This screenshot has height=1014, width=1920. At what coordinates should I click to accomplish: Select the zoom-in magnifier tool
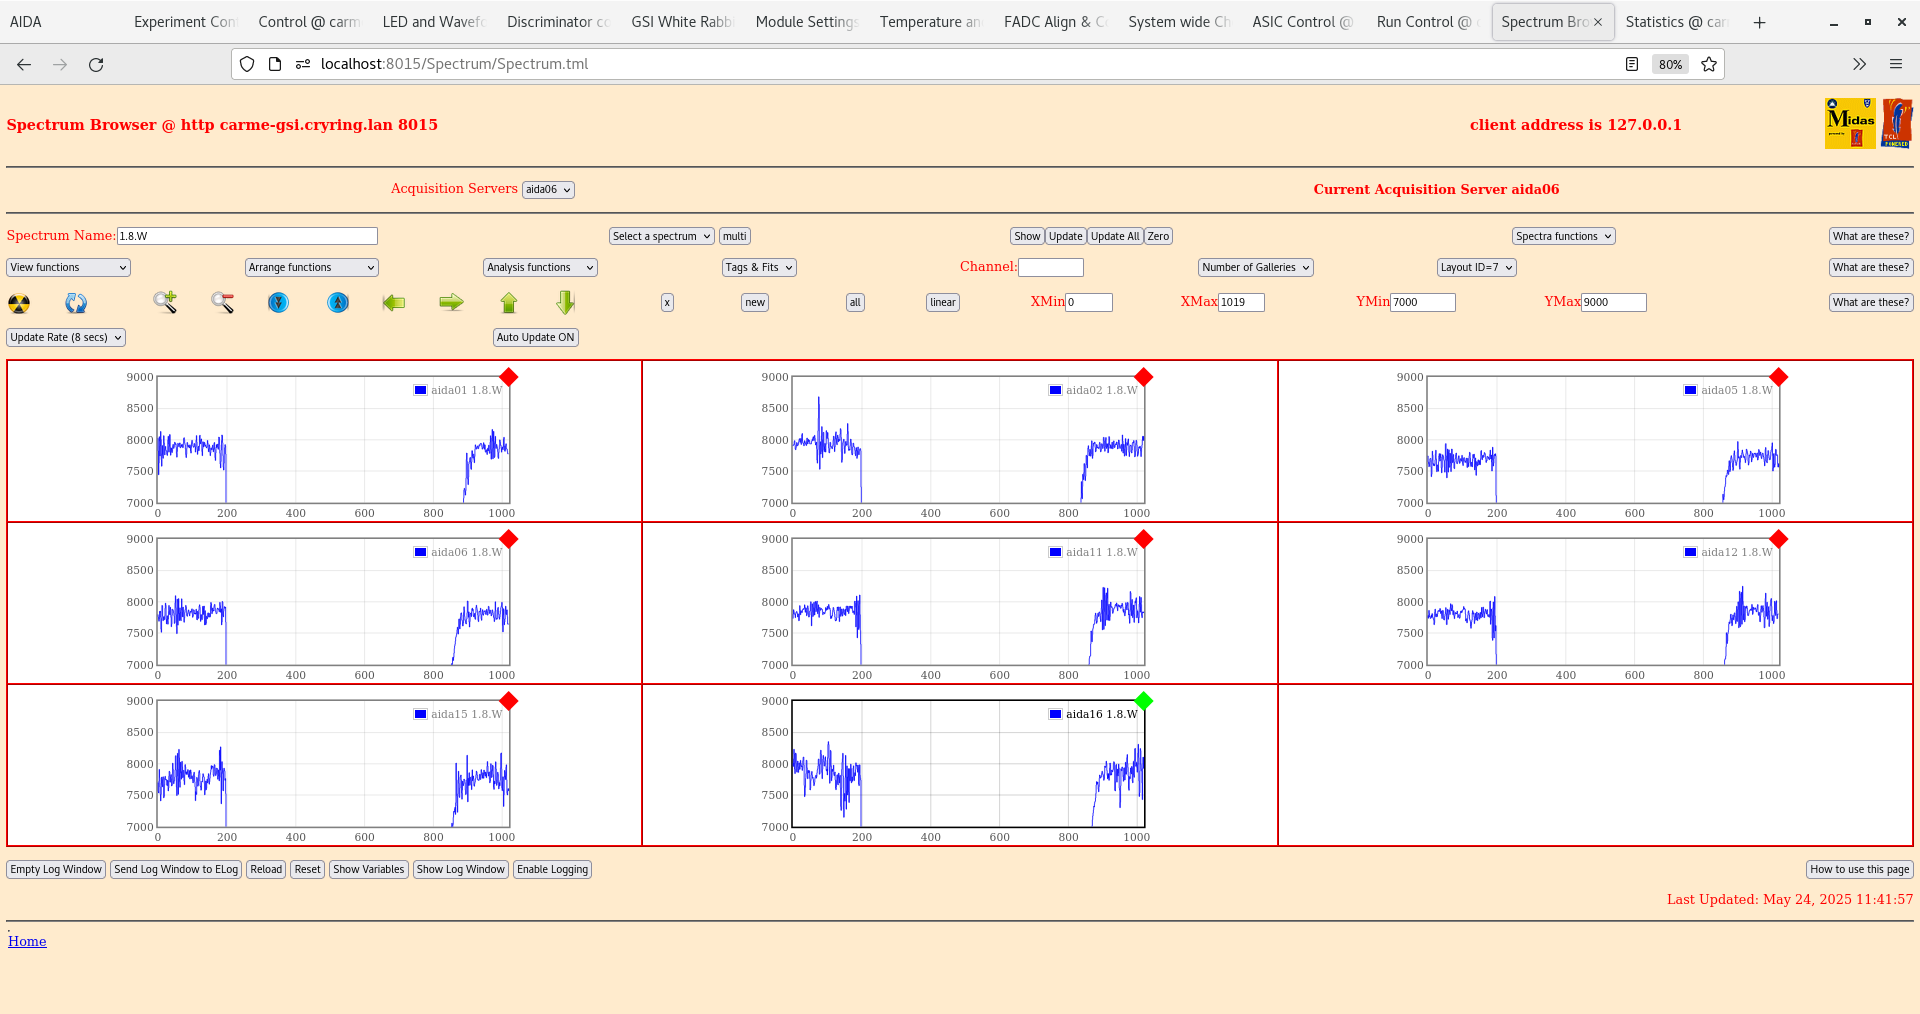coord(165,302)
